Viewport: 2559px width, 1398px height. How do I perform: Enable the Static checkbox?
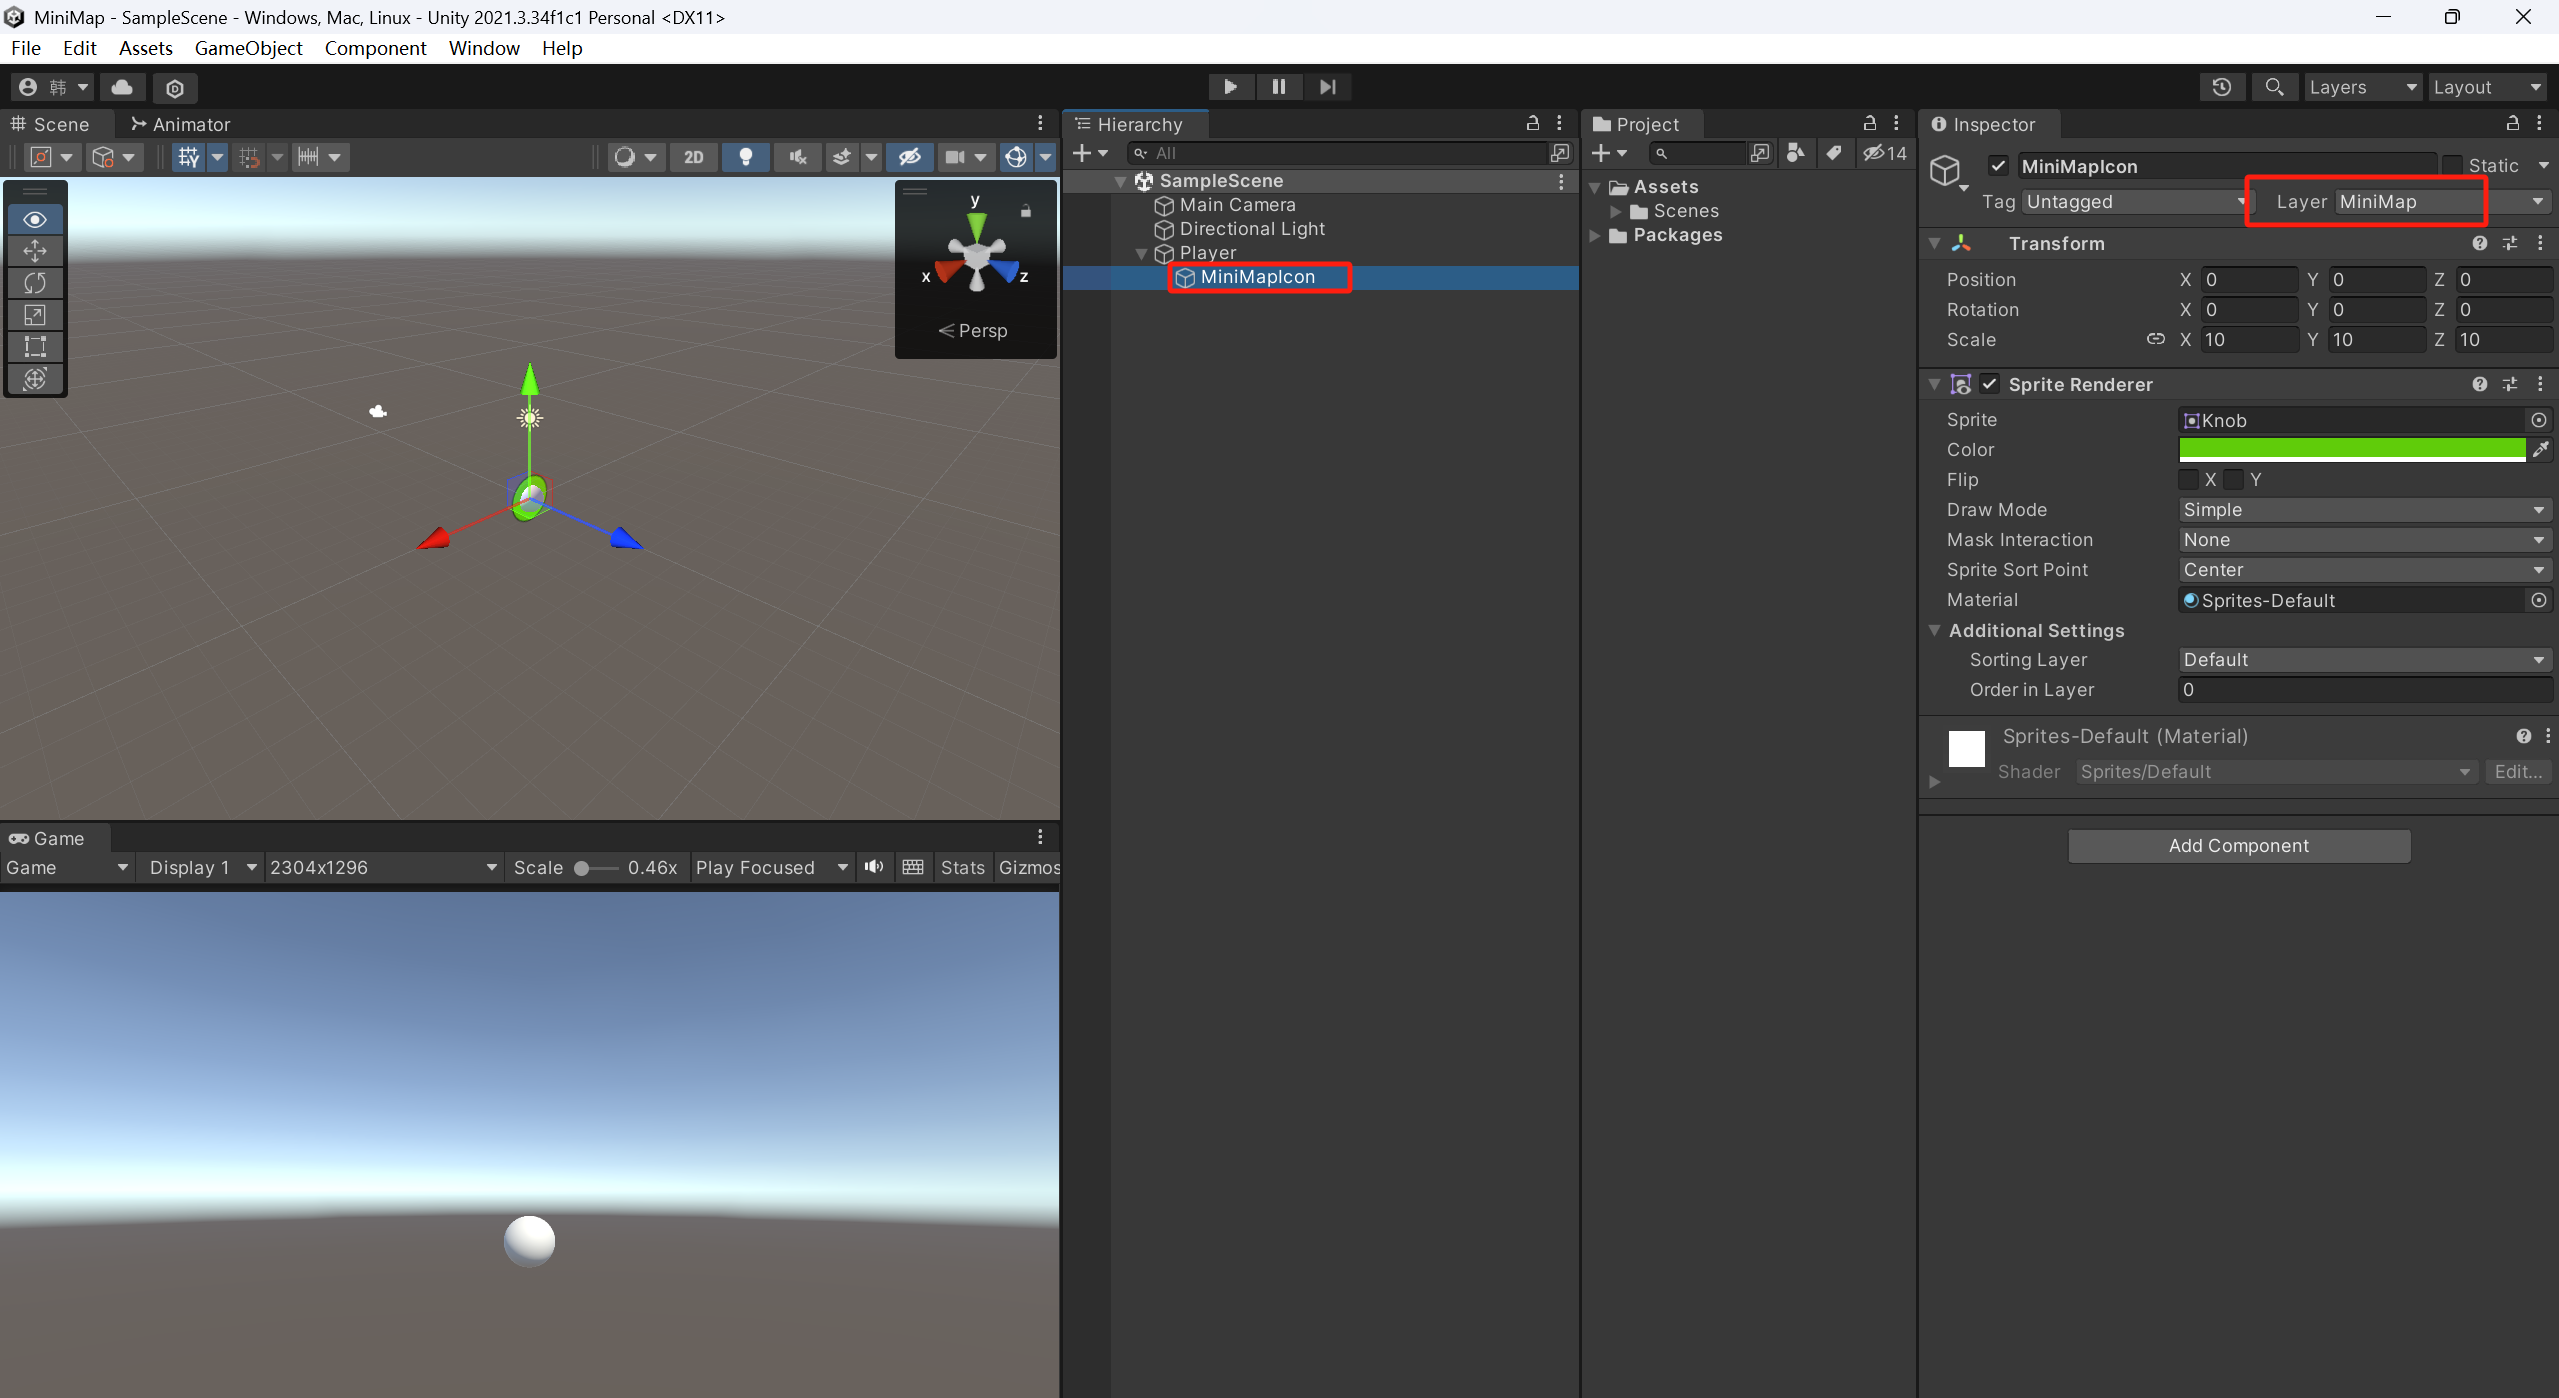click(x=2453, y=165)
